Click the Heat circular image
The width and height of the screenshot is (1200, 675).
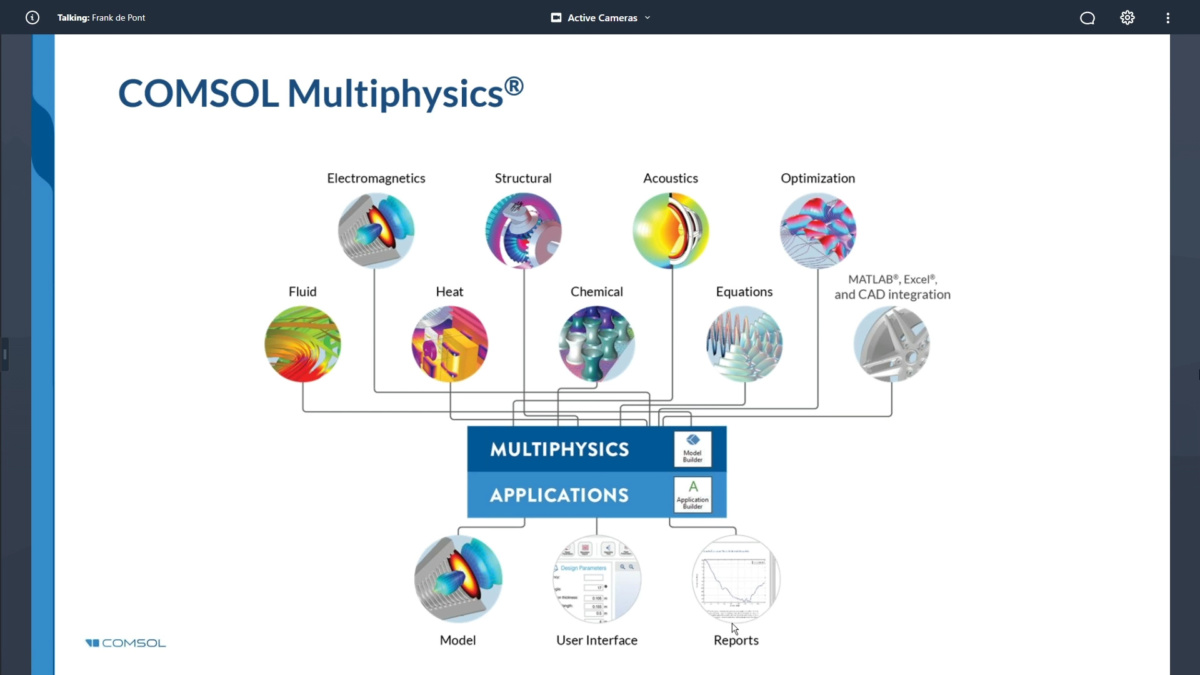pyautogui.click(x=450, y=344)
